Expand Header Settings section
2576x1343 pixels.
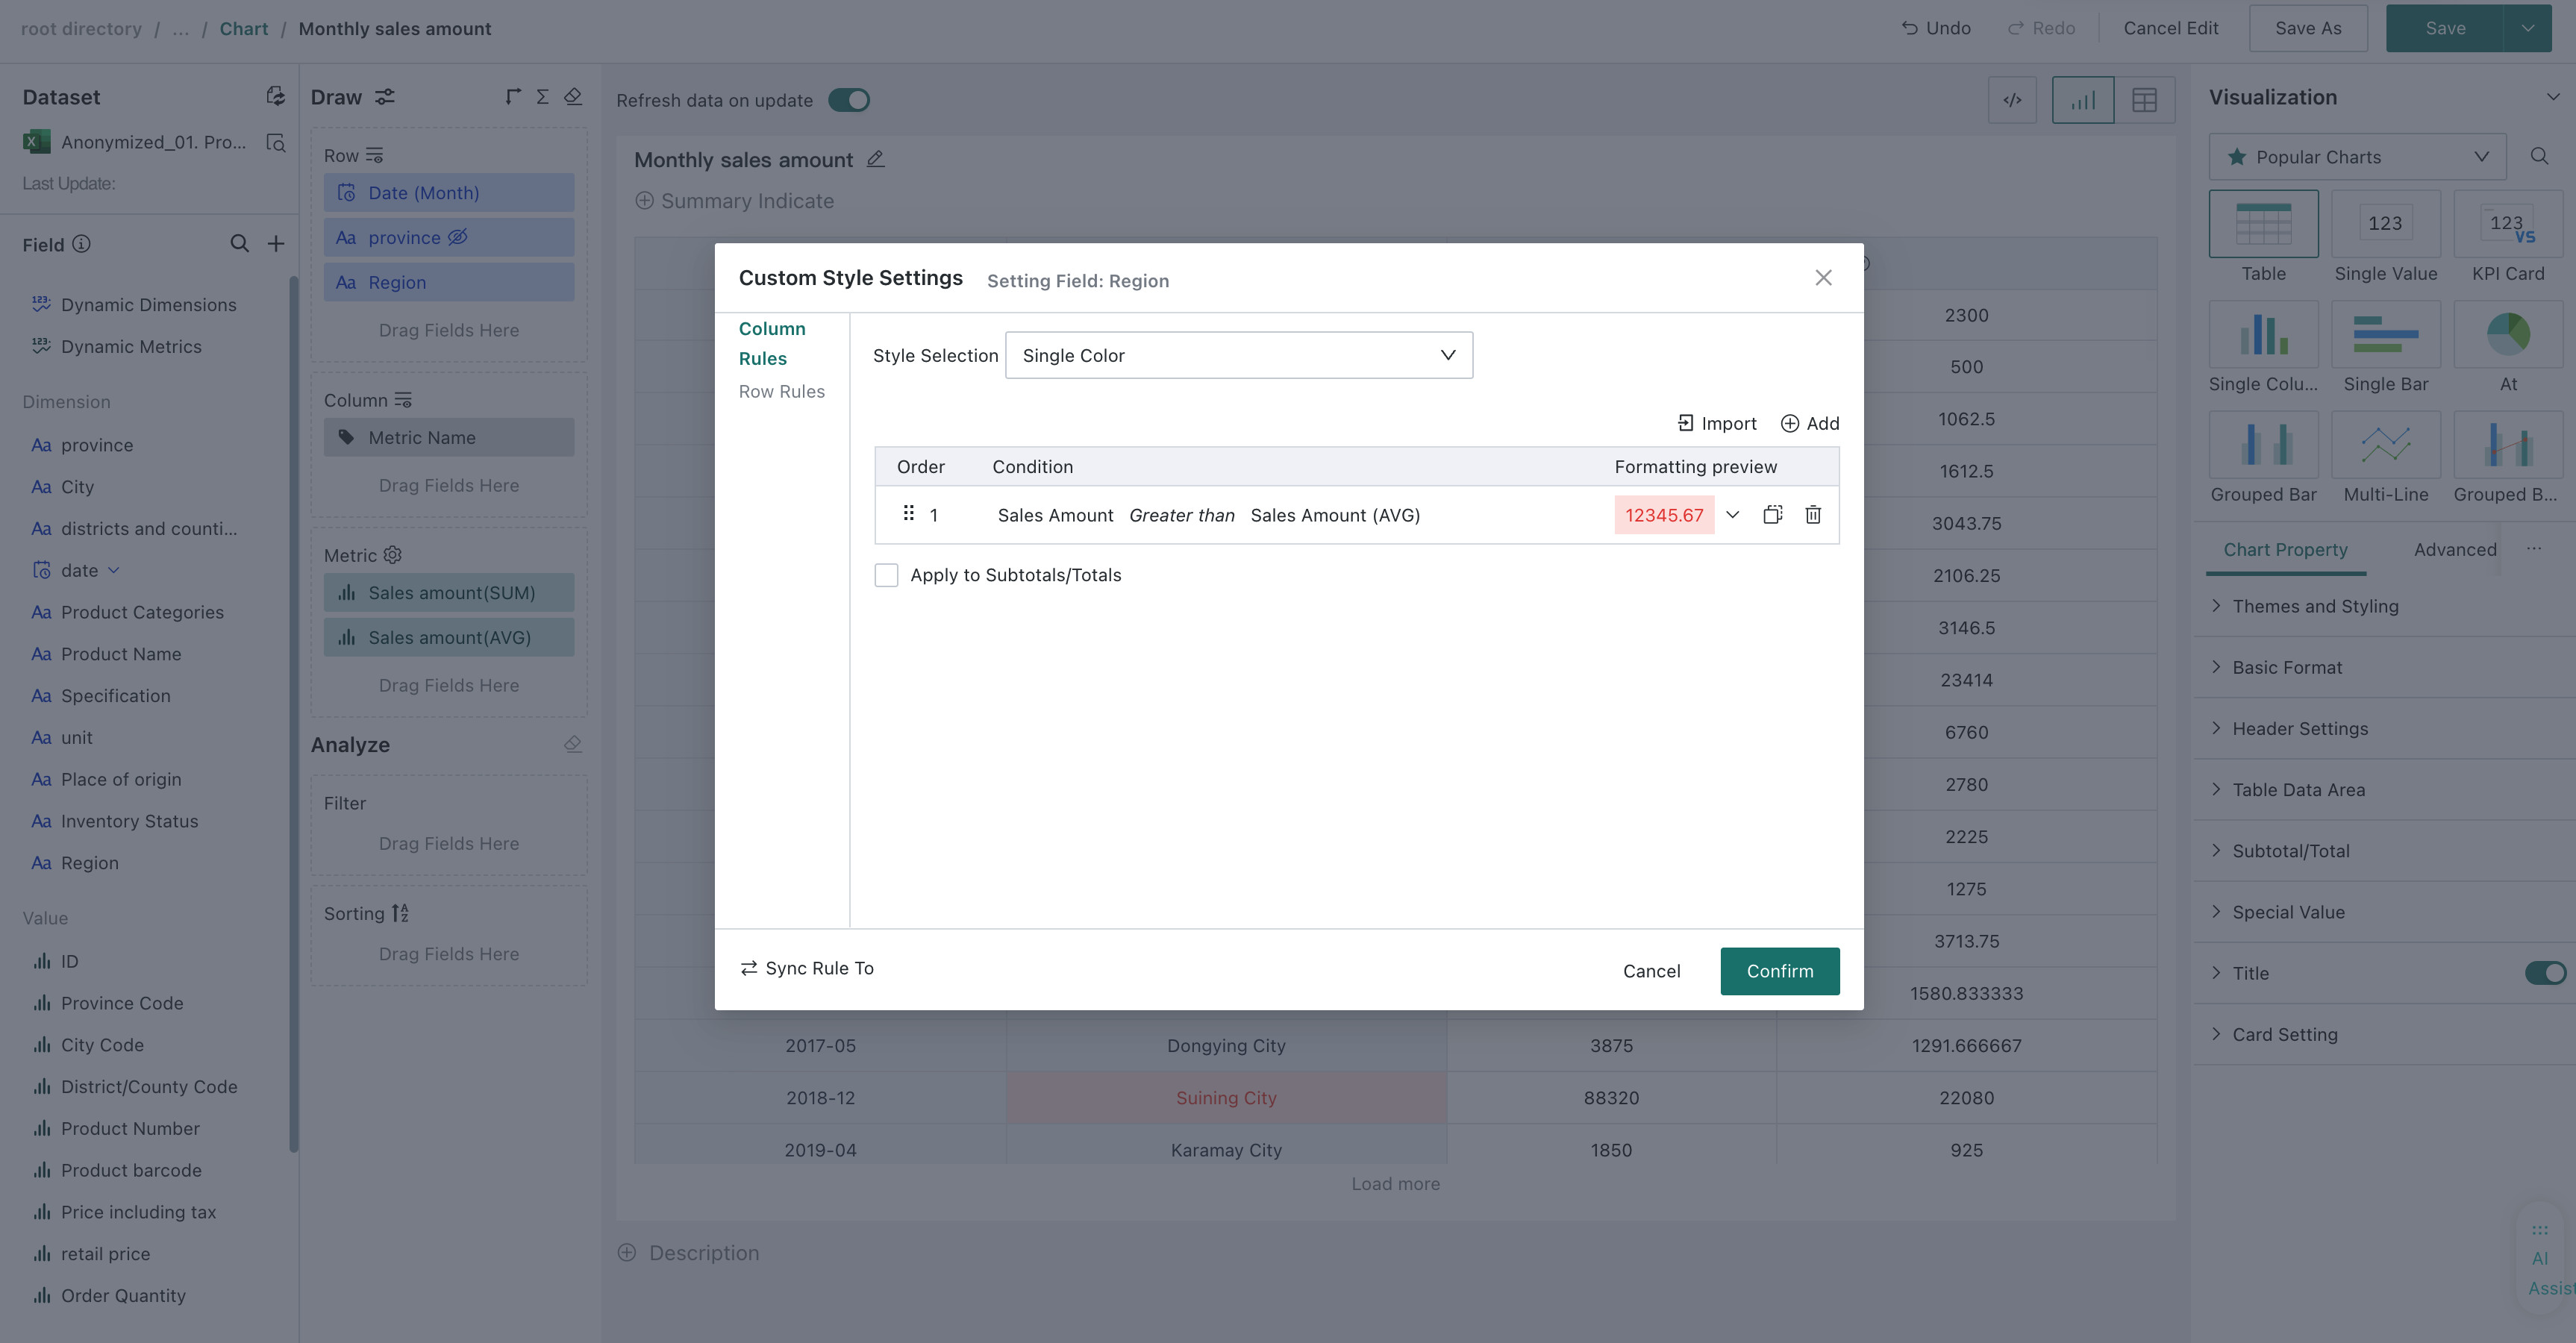pos(2385,728)
